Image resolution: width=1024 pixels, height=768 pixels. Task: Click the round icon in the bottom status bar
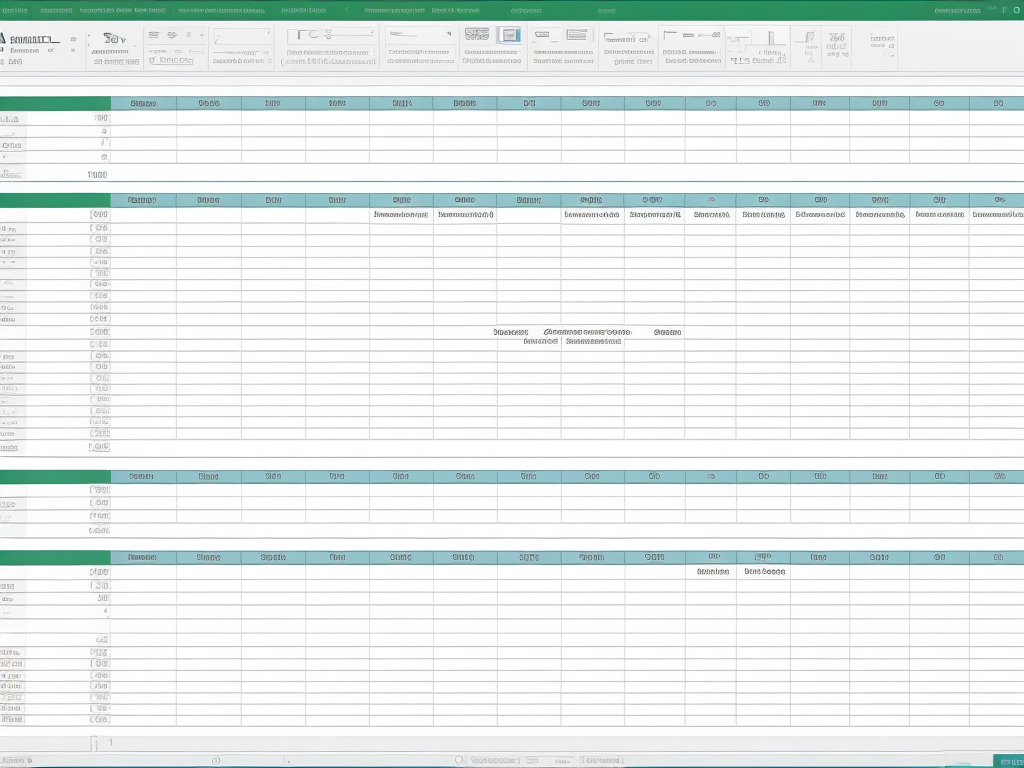(x=459, y=760)
